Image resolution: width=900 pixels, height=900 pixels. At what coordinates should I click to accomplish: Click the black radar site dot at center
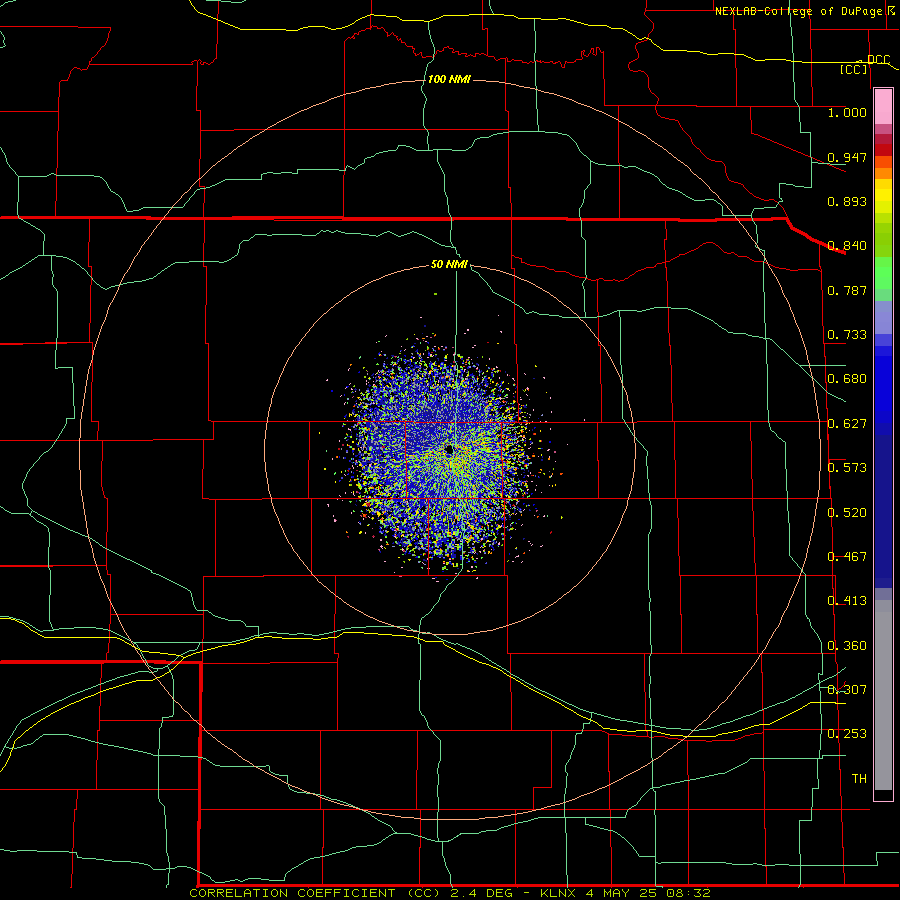pyautogui.click(x=449, y=449)
